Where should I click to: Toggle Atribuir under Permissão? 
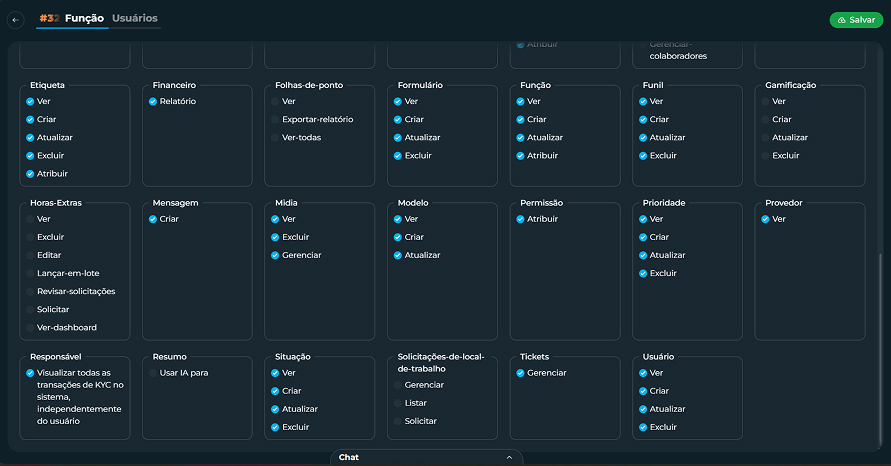[520, 219]
